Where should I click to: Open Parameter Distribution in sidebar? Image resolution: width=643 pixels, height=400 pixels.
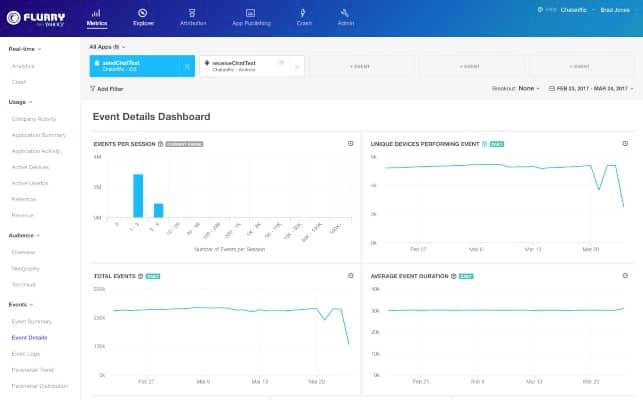pyautogui.click(x=40, y=386)
